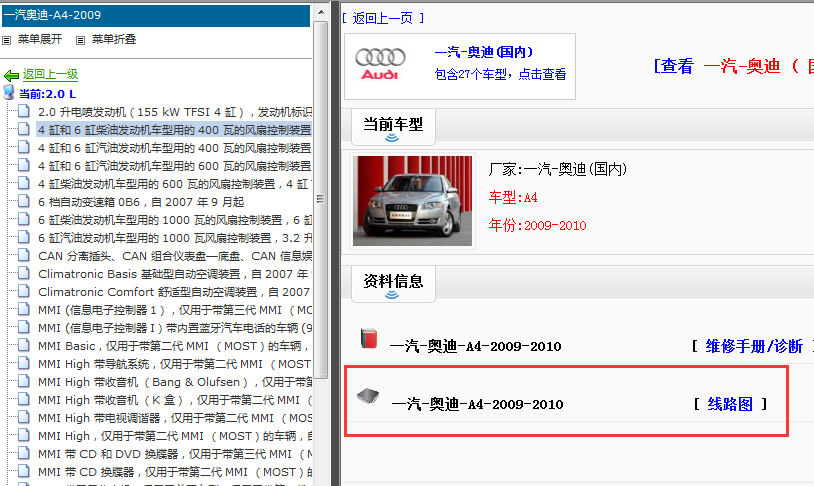814x486 pixels.
Task: Open MMI High 带收音机 (K 盒) entry
Action: point(174,400)
